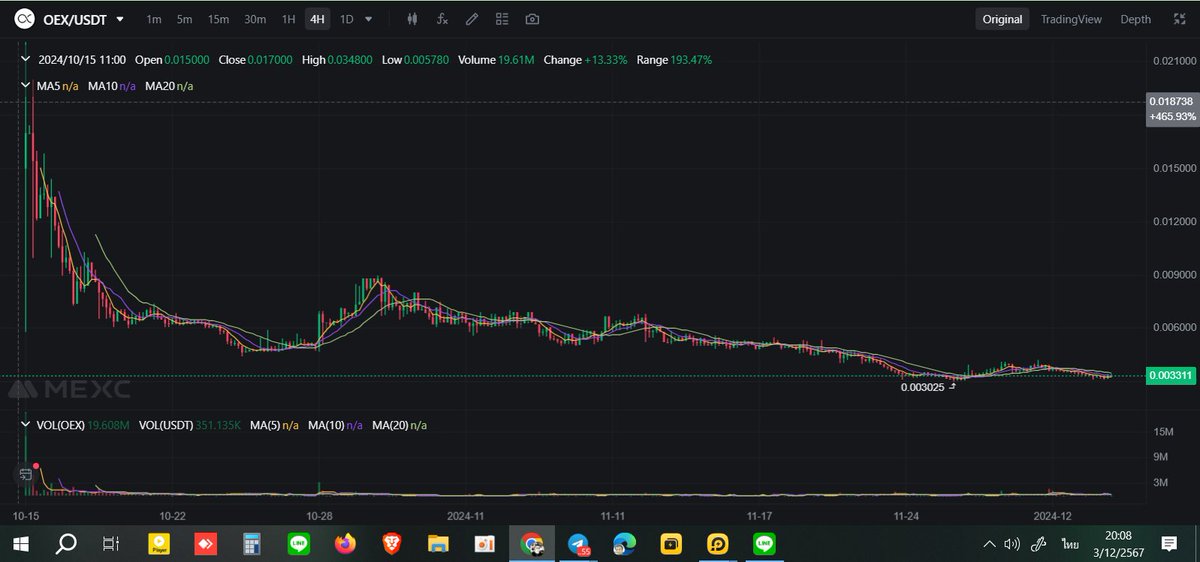Open File Explorer from the taskbar
Screen dimensions: 1200x562
(438, 544)
